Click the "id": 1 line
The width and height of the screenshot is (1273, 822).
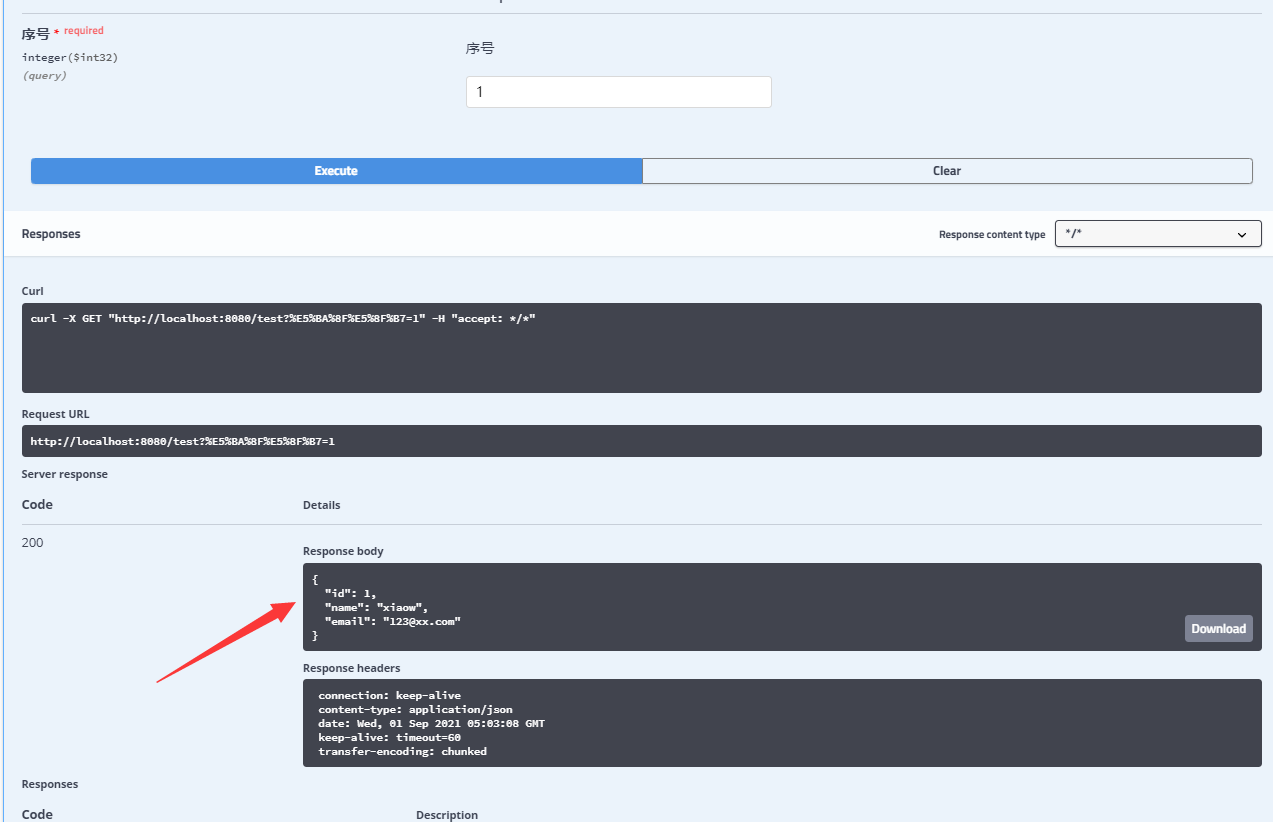click(350, 593)
